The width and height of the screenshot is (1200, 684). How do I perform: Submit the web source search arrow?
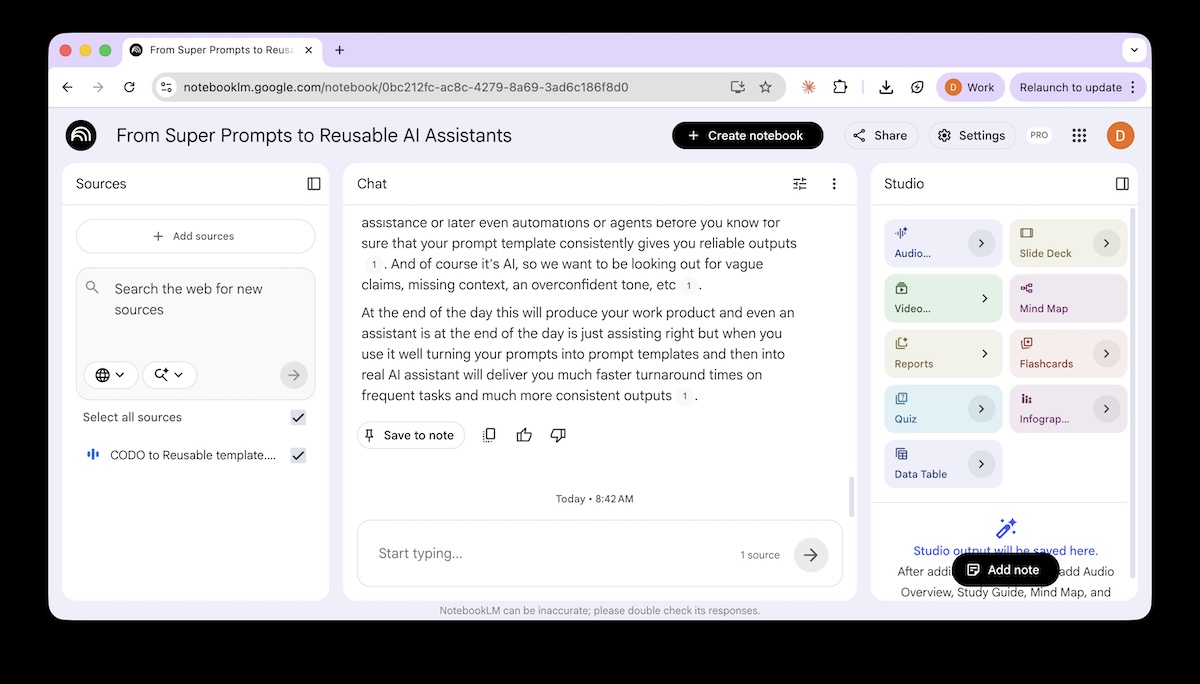294,375
